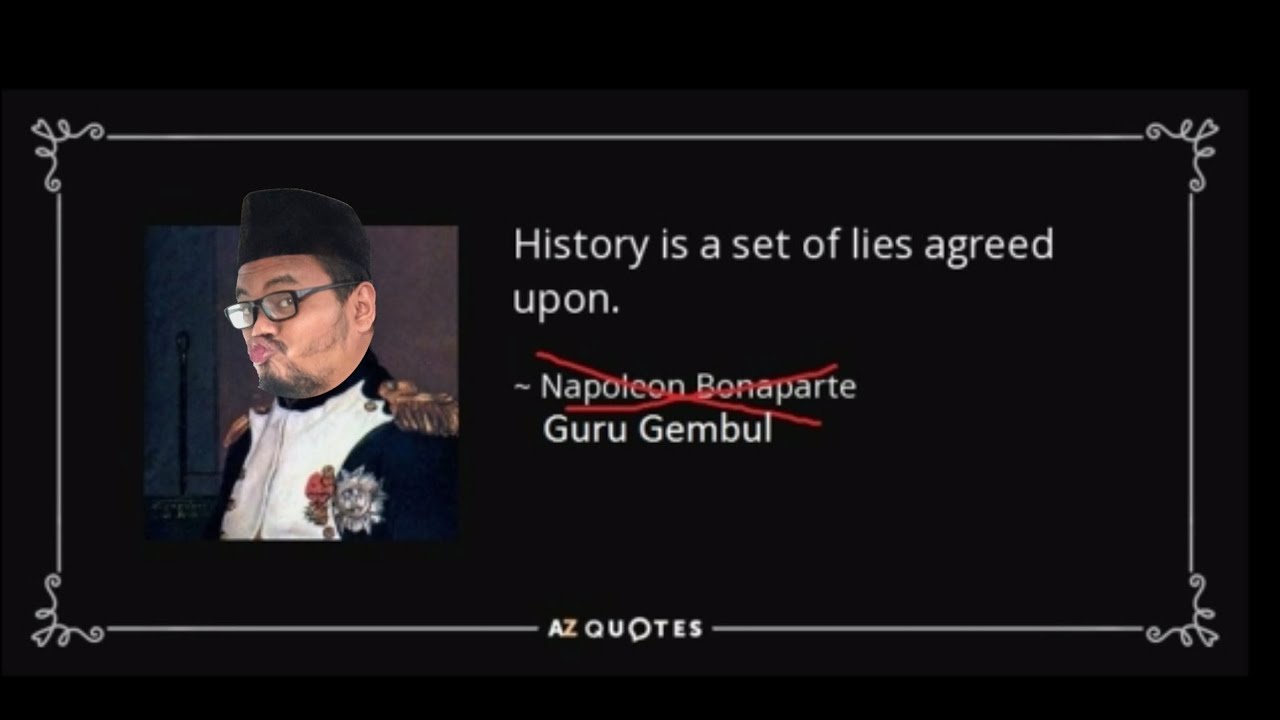The width and height of the screenshot is (1280, 720).
Task: Select the crossed-out Napoleon Bonaparte text
Action: coord(698,386)
